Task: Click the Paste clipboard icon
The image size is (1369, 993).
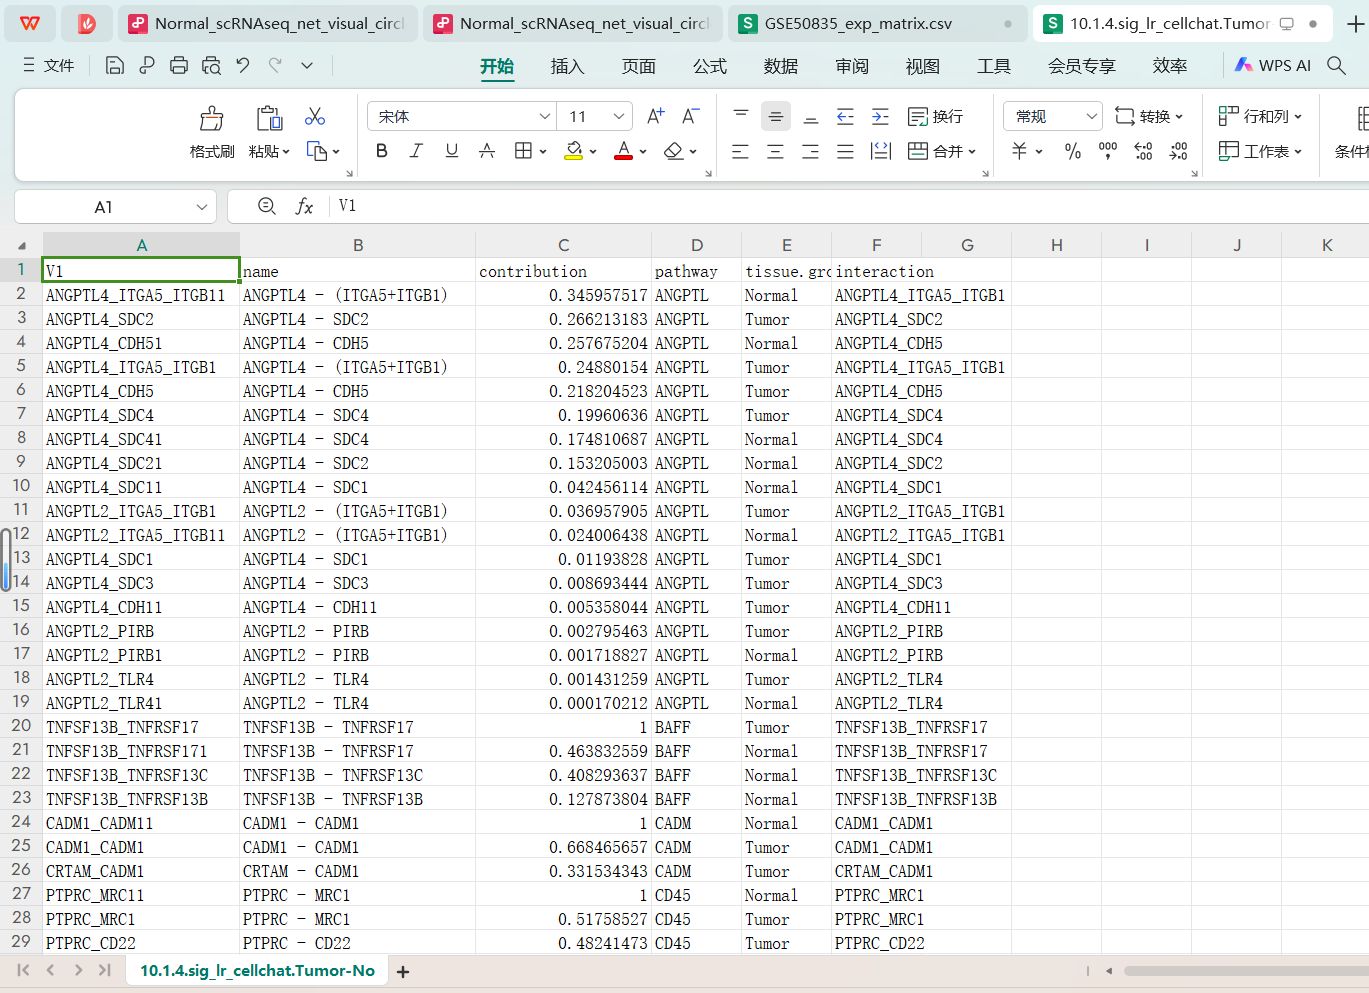Action: pyautogui.click(x=269, y=118)
